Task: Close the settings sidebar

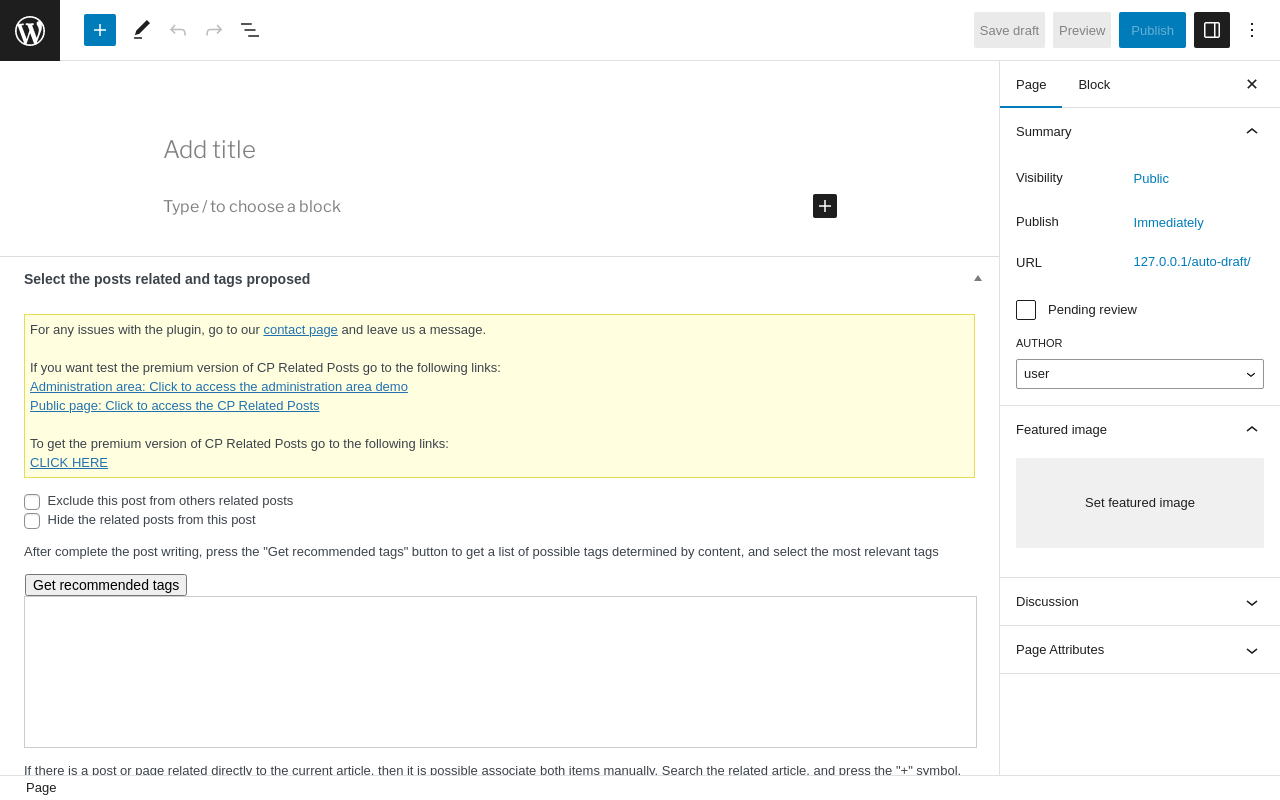Action: pyautogui.click(x=1252, y=84)
